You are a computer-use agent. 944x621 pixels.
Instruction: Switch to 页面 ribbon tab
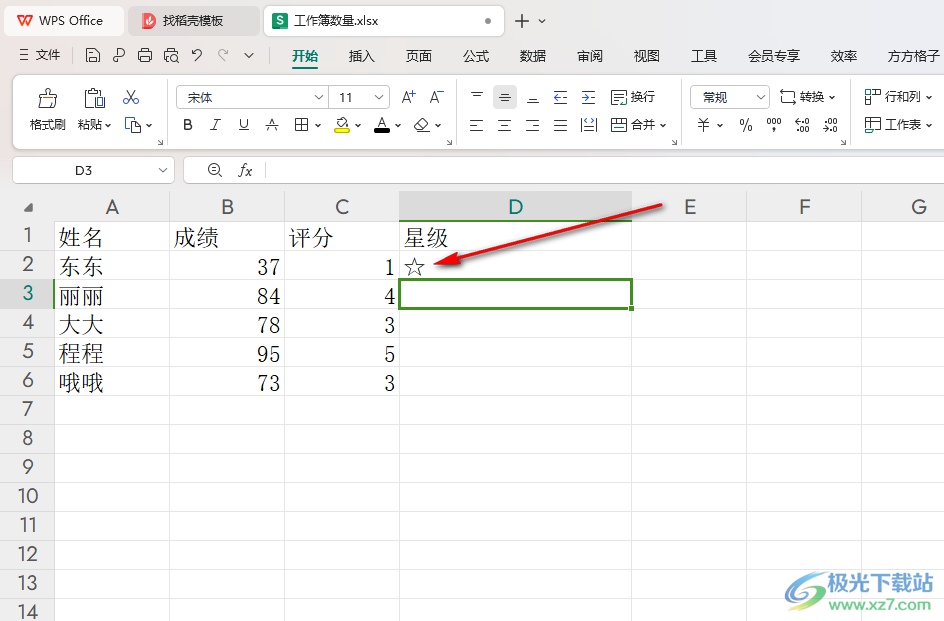click(x=418, y=56)
